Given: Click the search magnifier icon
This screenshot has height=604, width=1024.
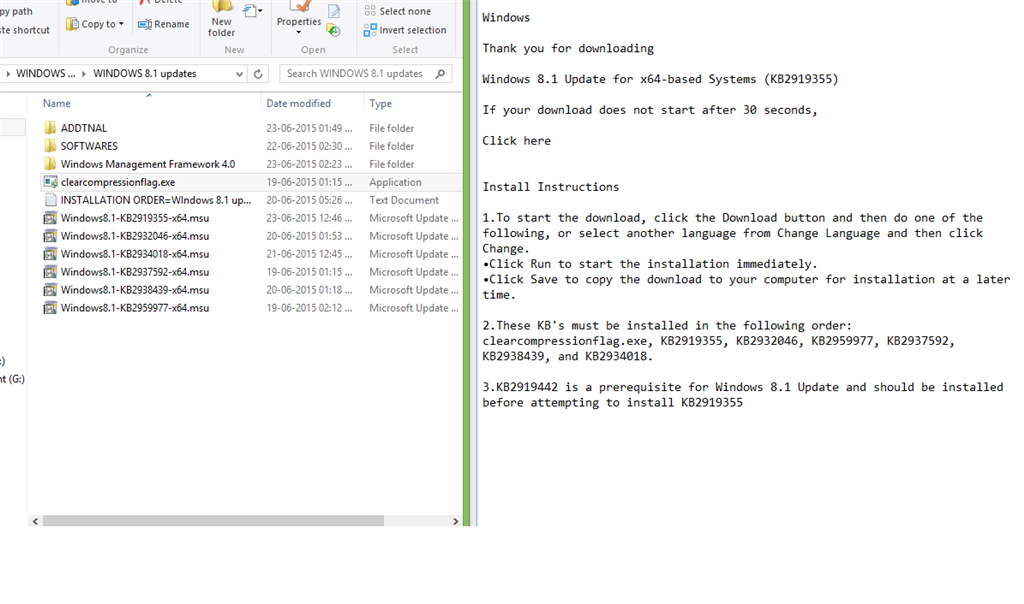Looking at the screenshot, I should click(441, 74).
